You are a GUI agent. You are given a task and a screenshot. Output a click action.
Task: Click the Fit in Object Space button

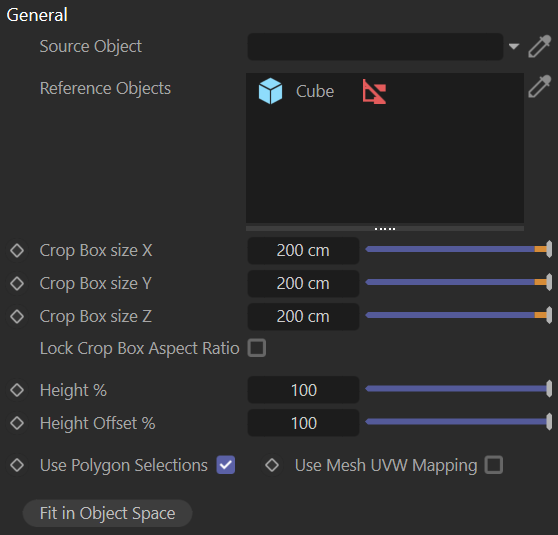tap(107, 513)
